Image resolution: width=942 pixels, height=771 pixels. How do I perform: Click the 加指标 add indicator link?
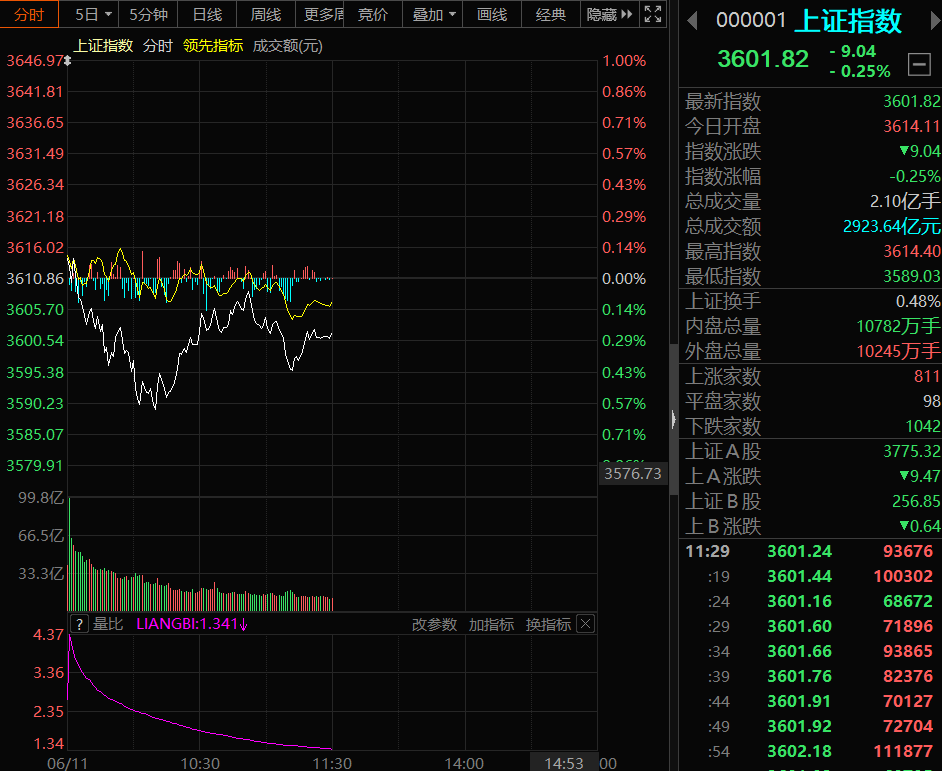point(491,624)
